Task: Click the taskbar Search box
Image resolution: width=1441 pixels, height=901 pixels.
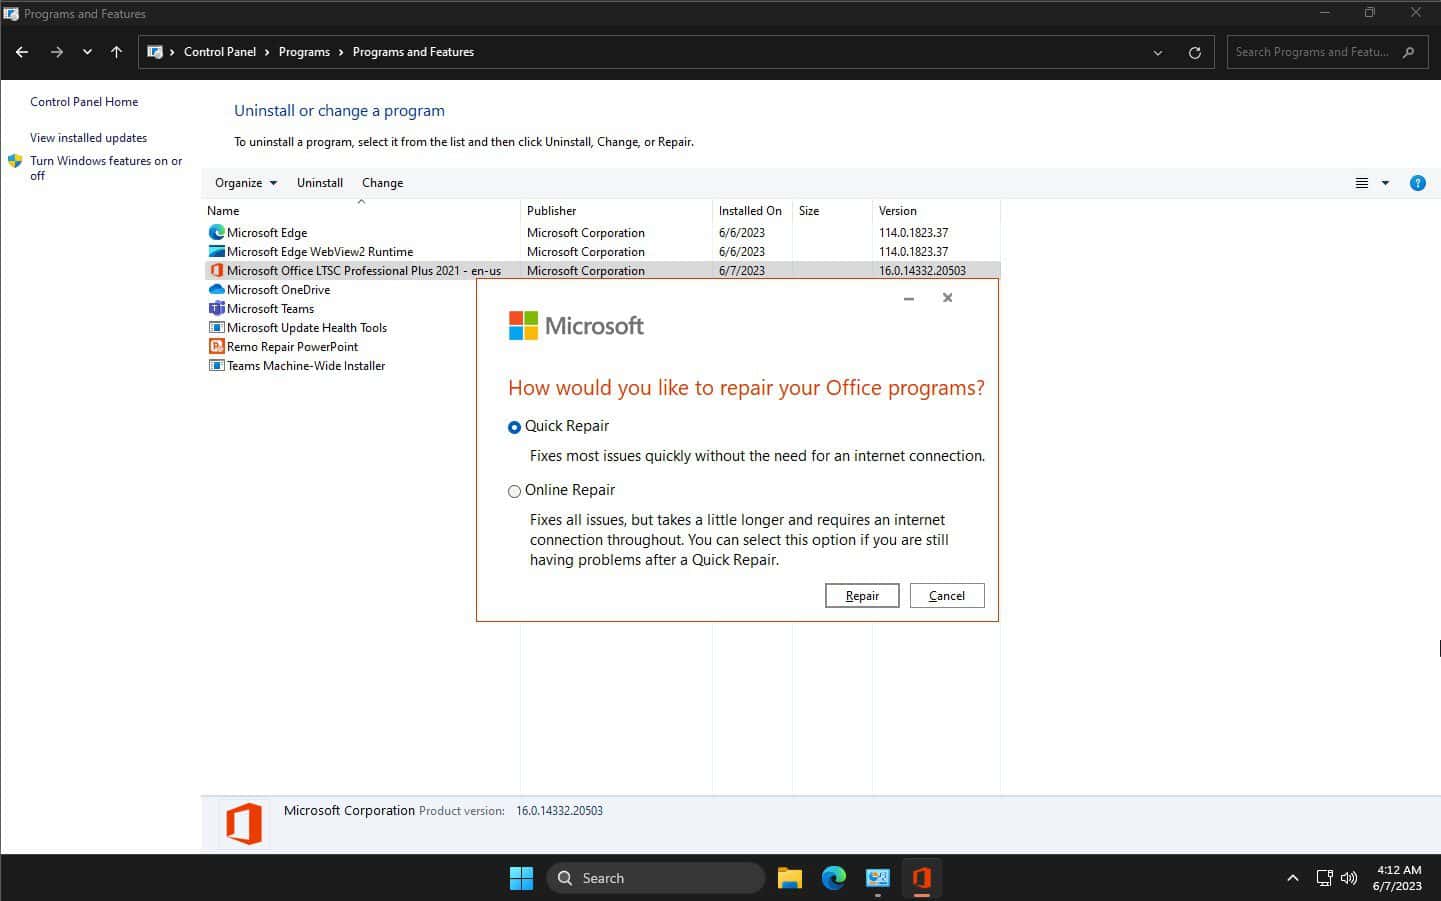Action: tap(656, 878)
